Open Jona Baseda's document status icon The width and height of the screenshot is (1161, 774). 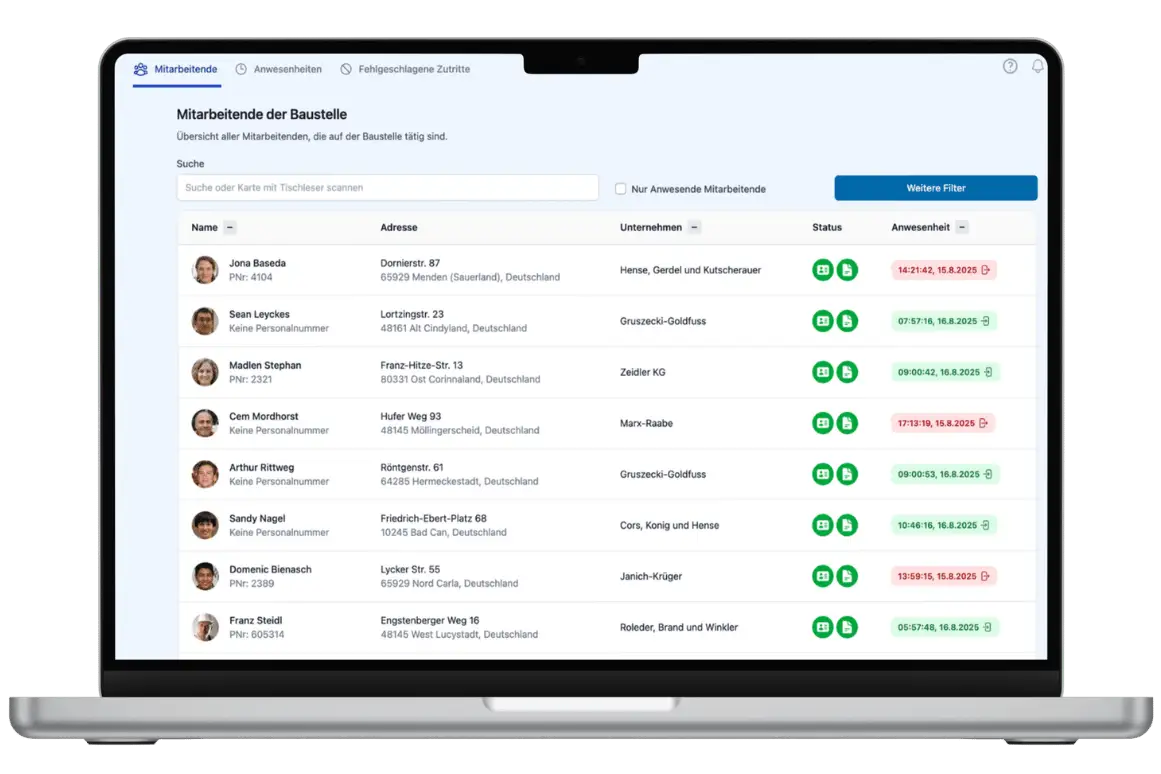click(x=847, y=269)
